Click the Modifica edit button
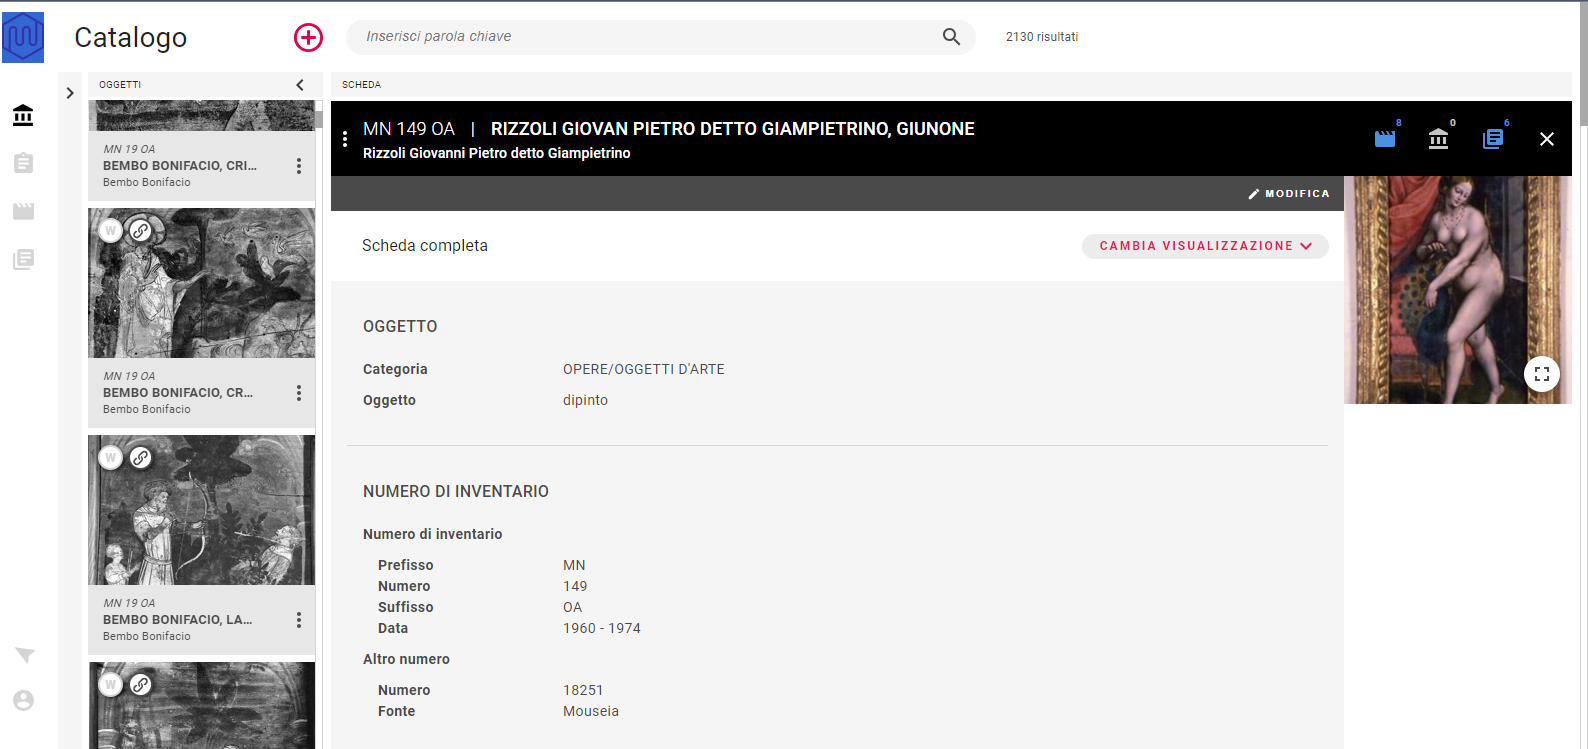 tap(1289, 194)
